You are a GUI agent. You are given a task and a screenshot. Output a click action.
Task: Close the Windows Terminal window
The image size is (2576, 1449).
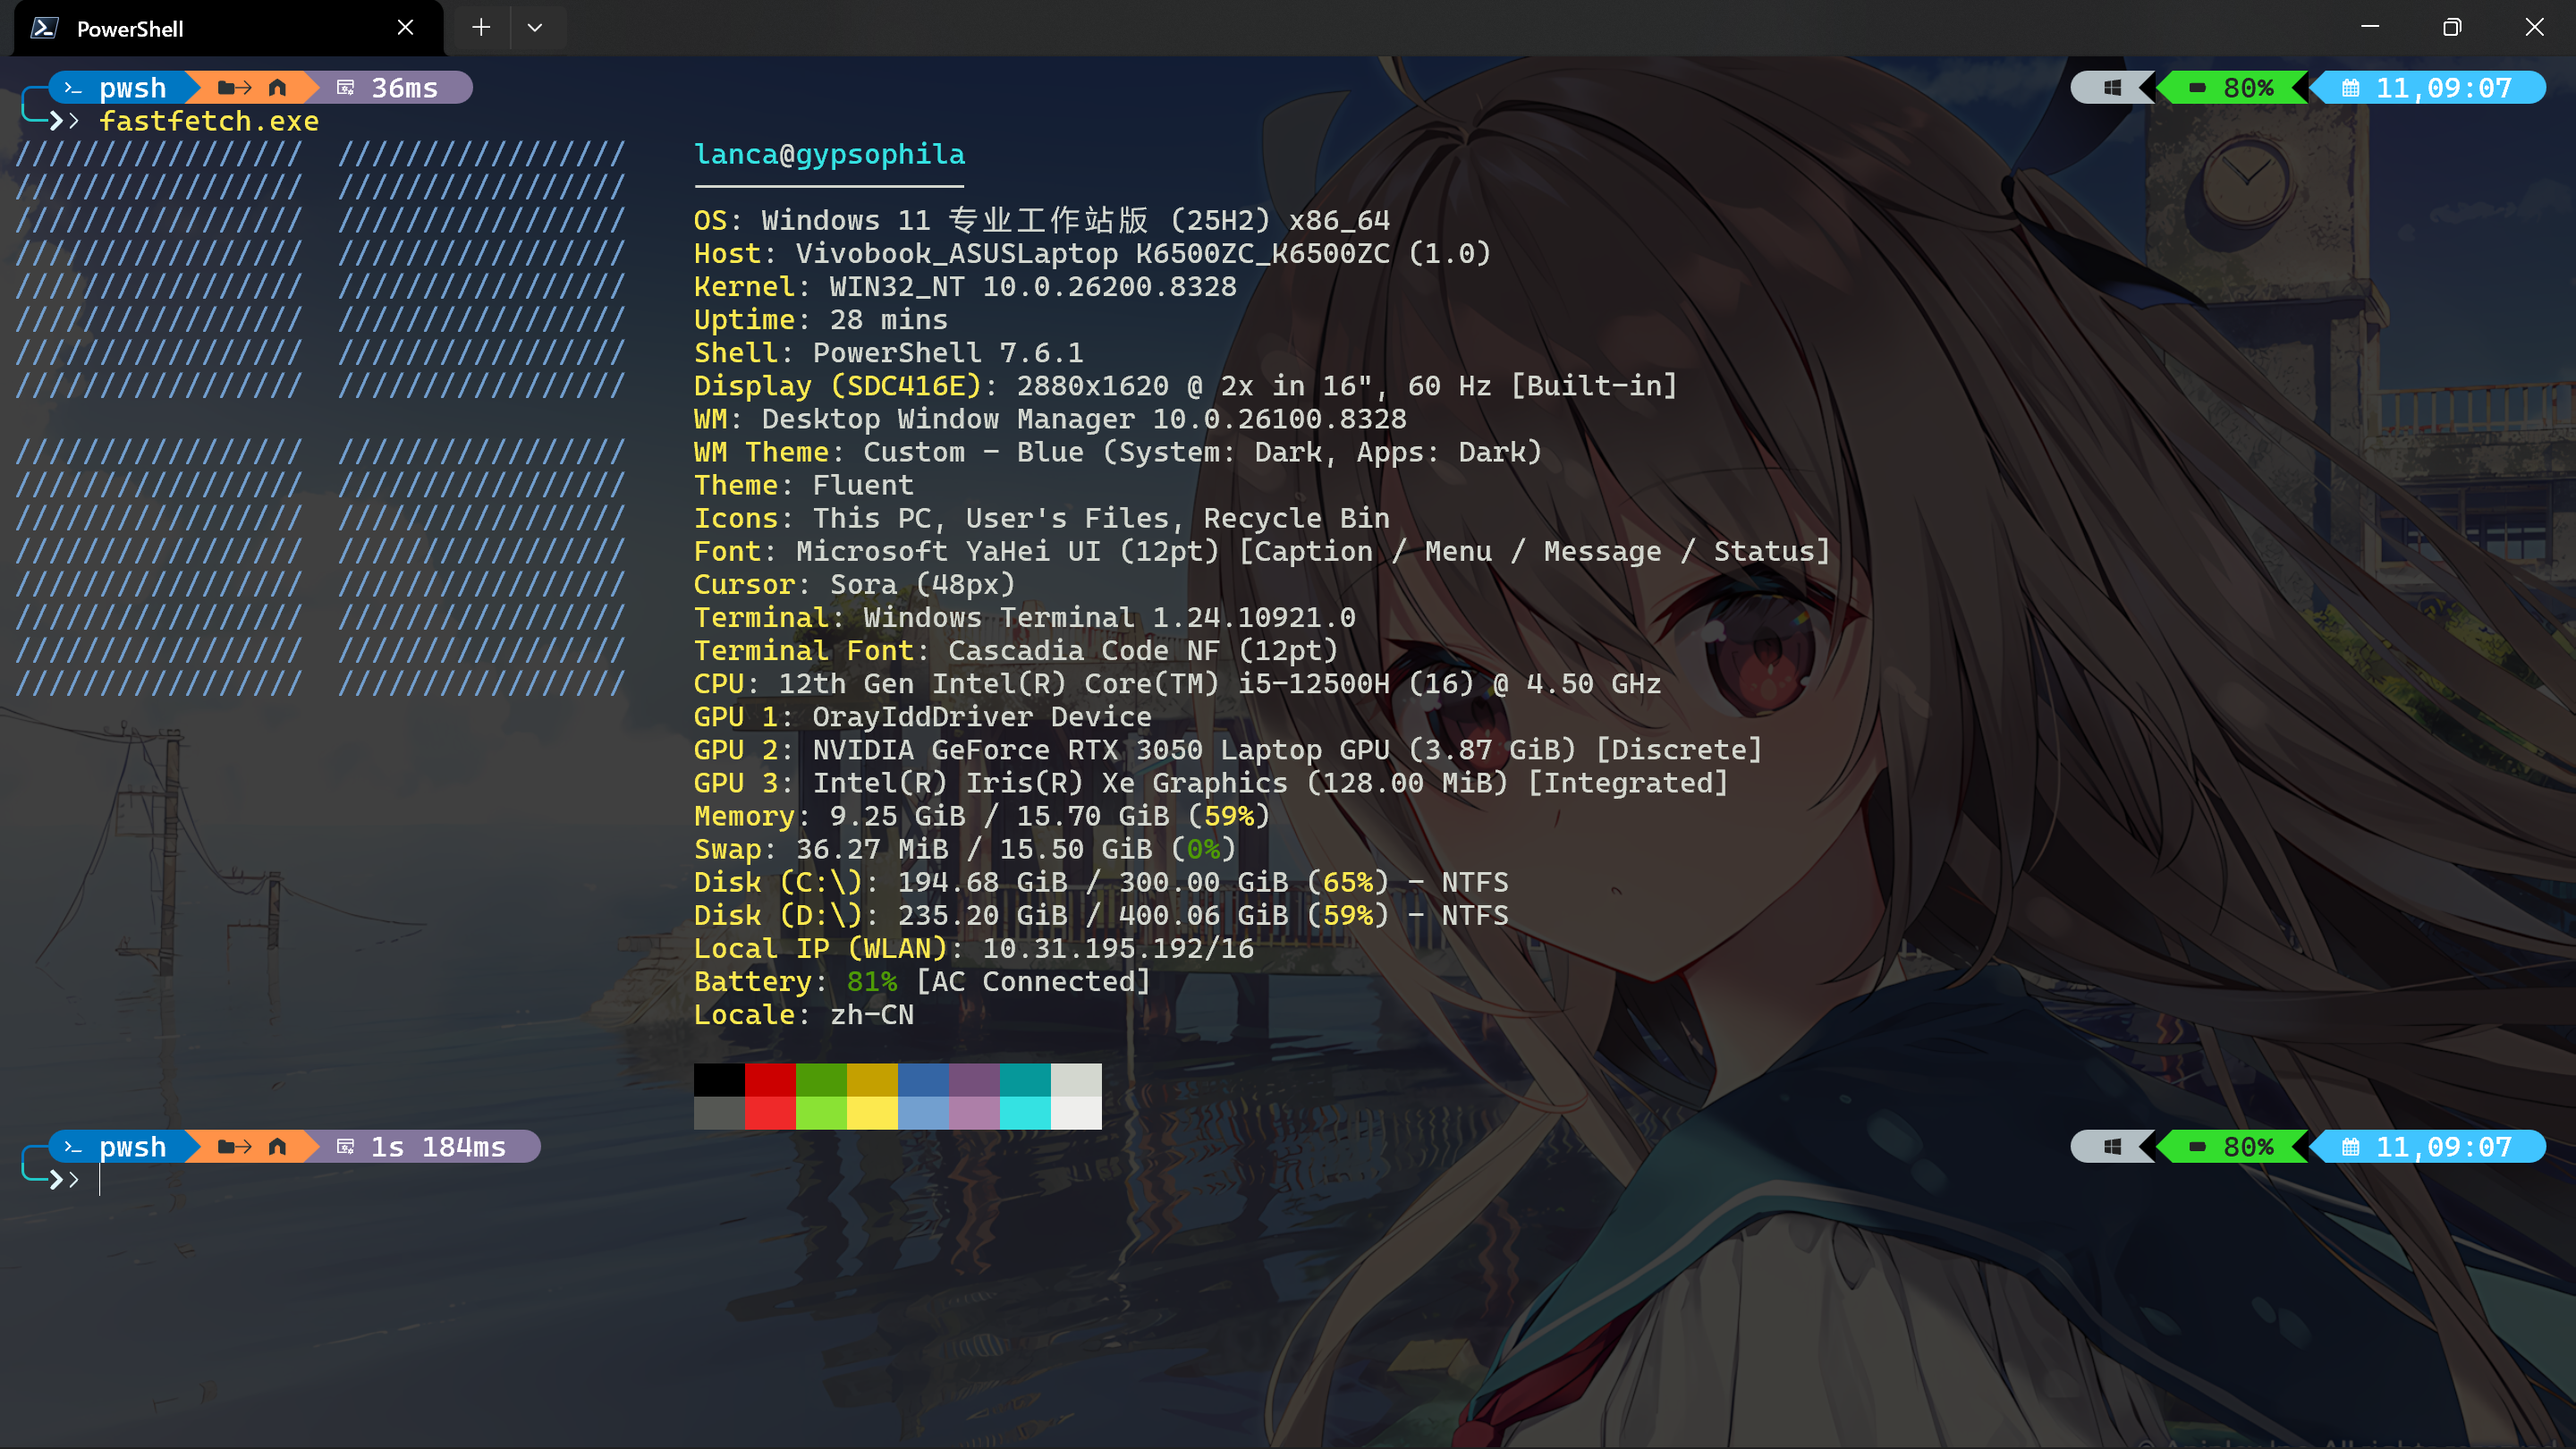click(2534, 27)
